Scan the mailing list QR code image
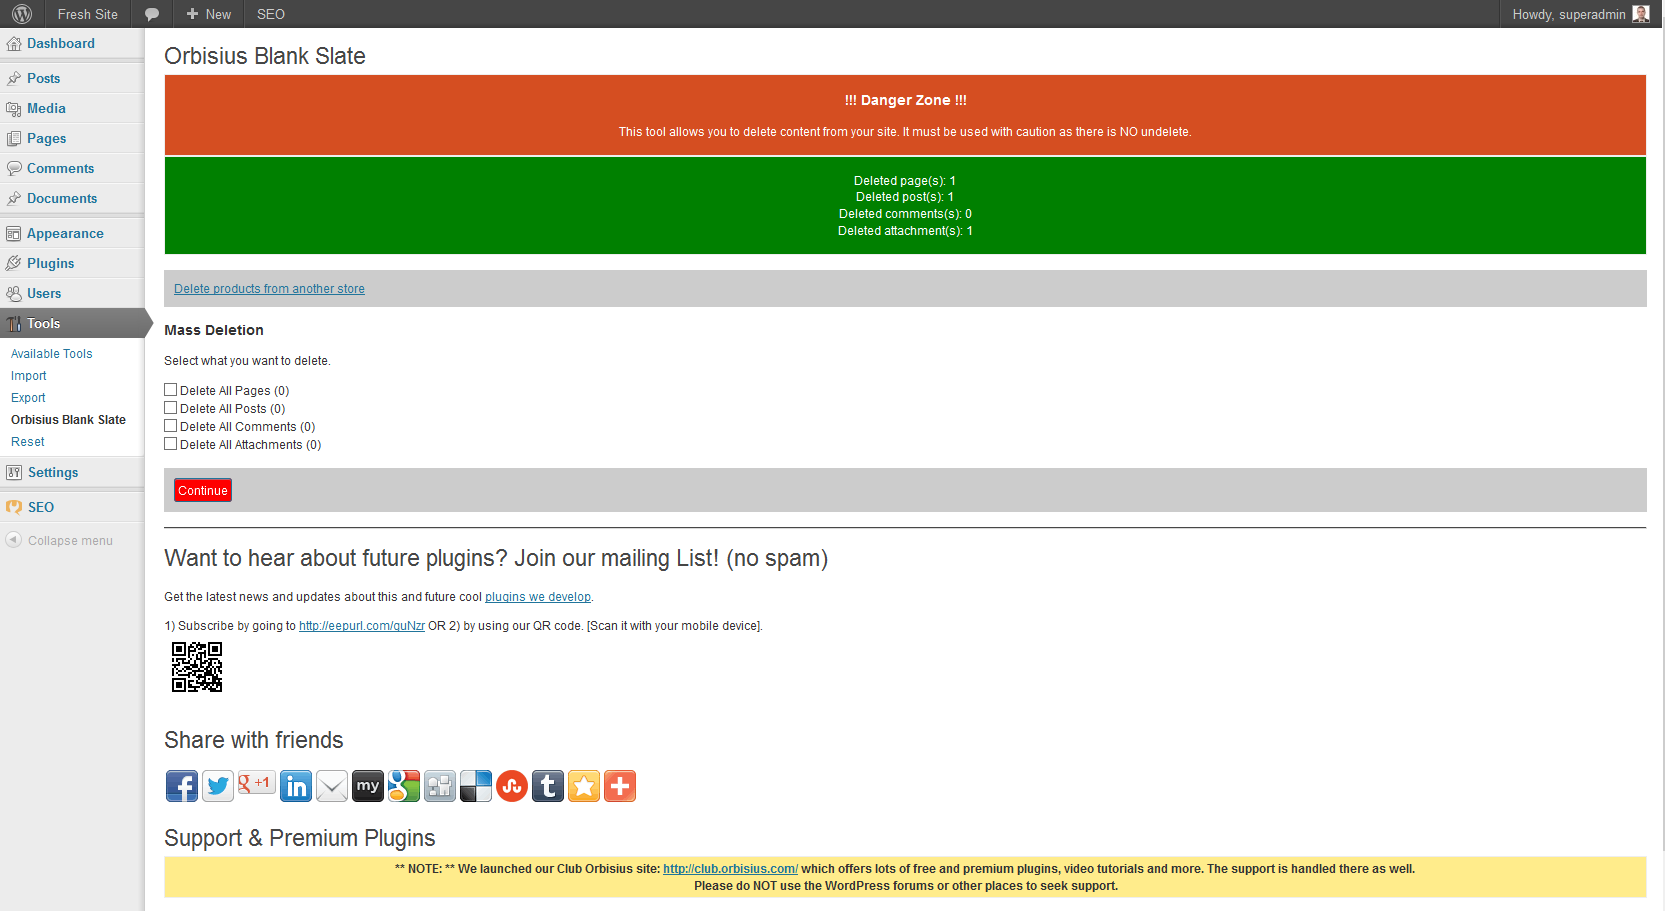This screenshot has width=1665, height=911. point(197,667)
